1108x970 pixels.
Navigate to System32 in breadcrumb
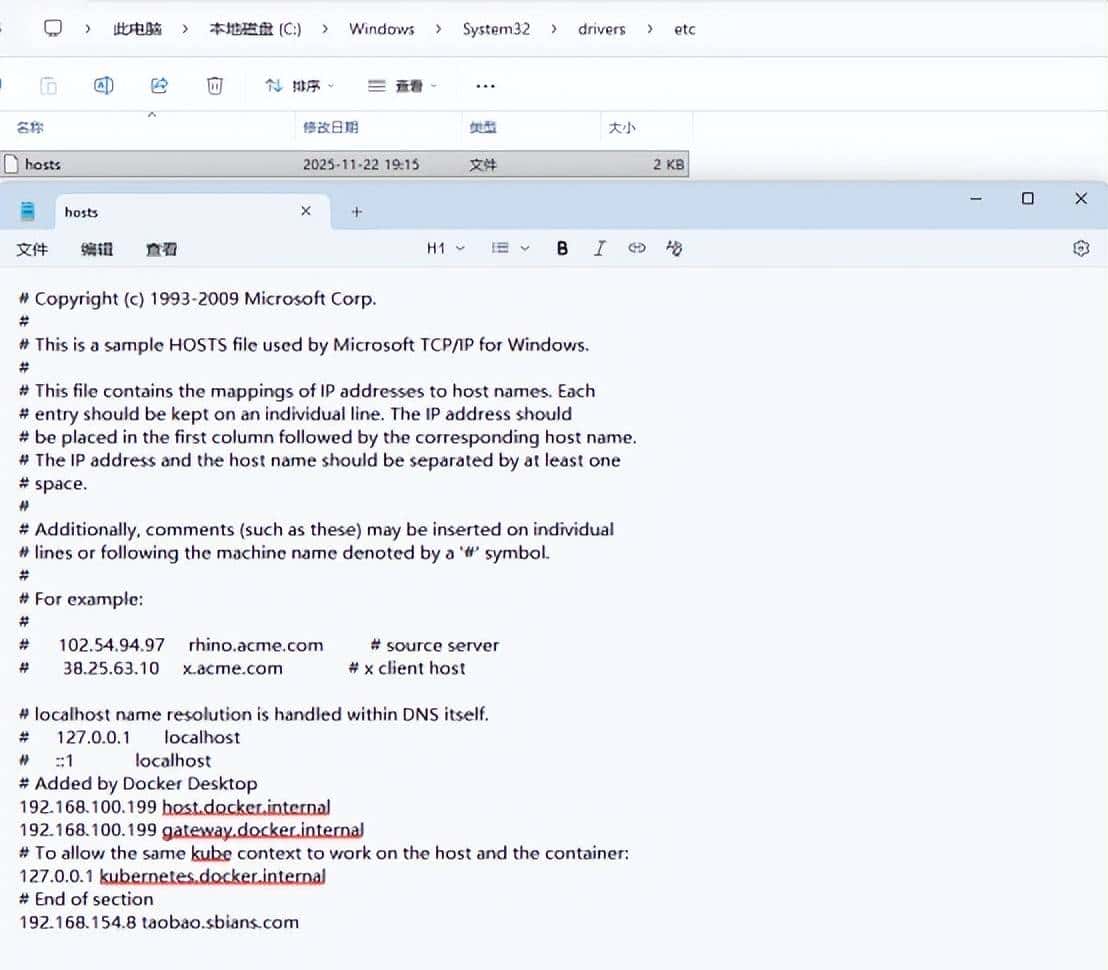[x=496, y=29]
